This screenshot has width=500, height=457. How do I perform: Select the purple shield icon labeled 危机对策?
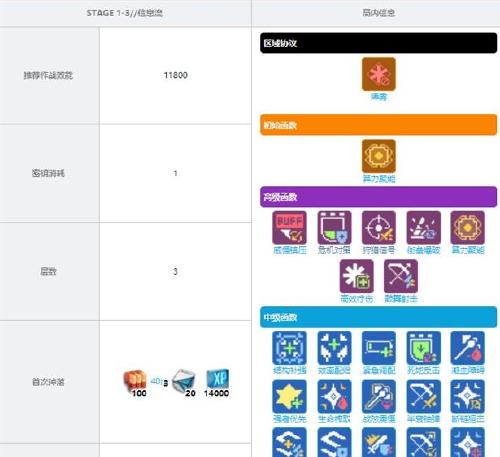coord(334,228)
